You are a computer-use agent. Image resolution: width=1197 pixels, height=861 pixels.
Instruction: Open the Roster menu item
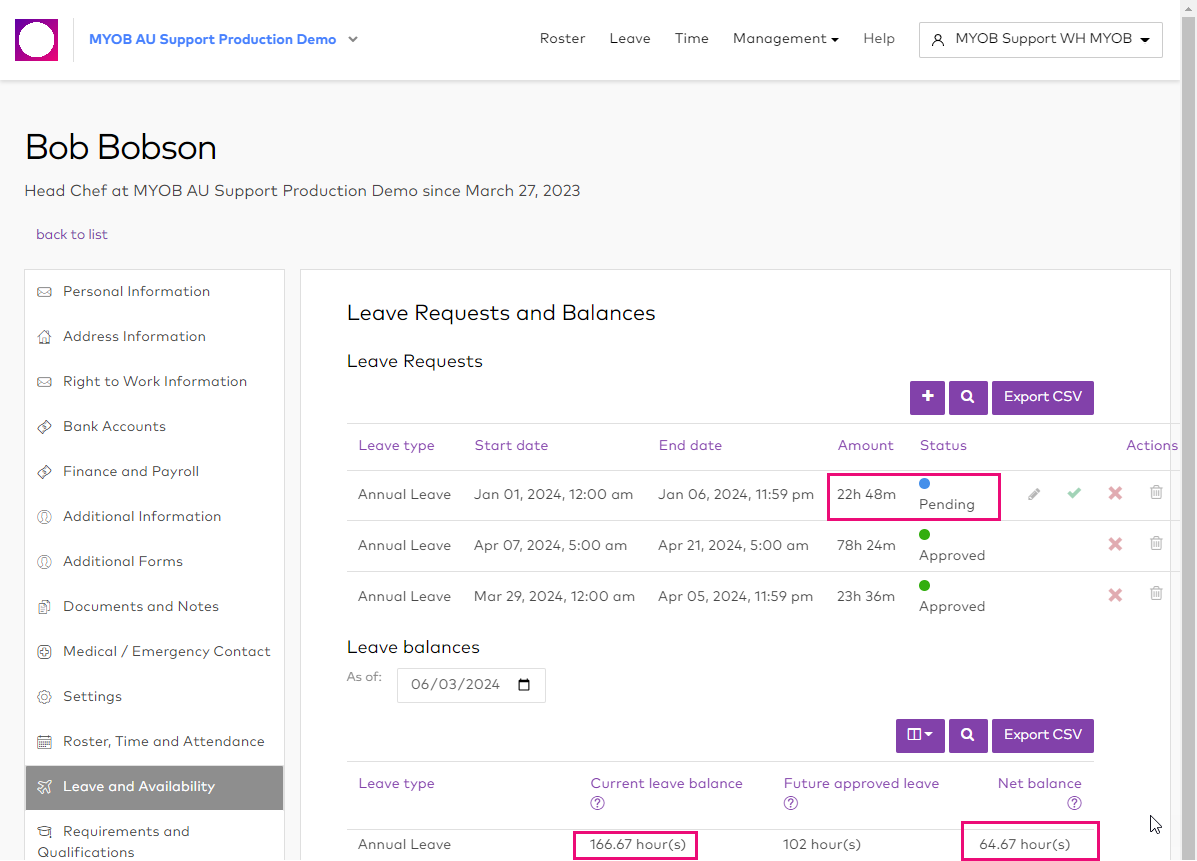click(x=562, y=39)
